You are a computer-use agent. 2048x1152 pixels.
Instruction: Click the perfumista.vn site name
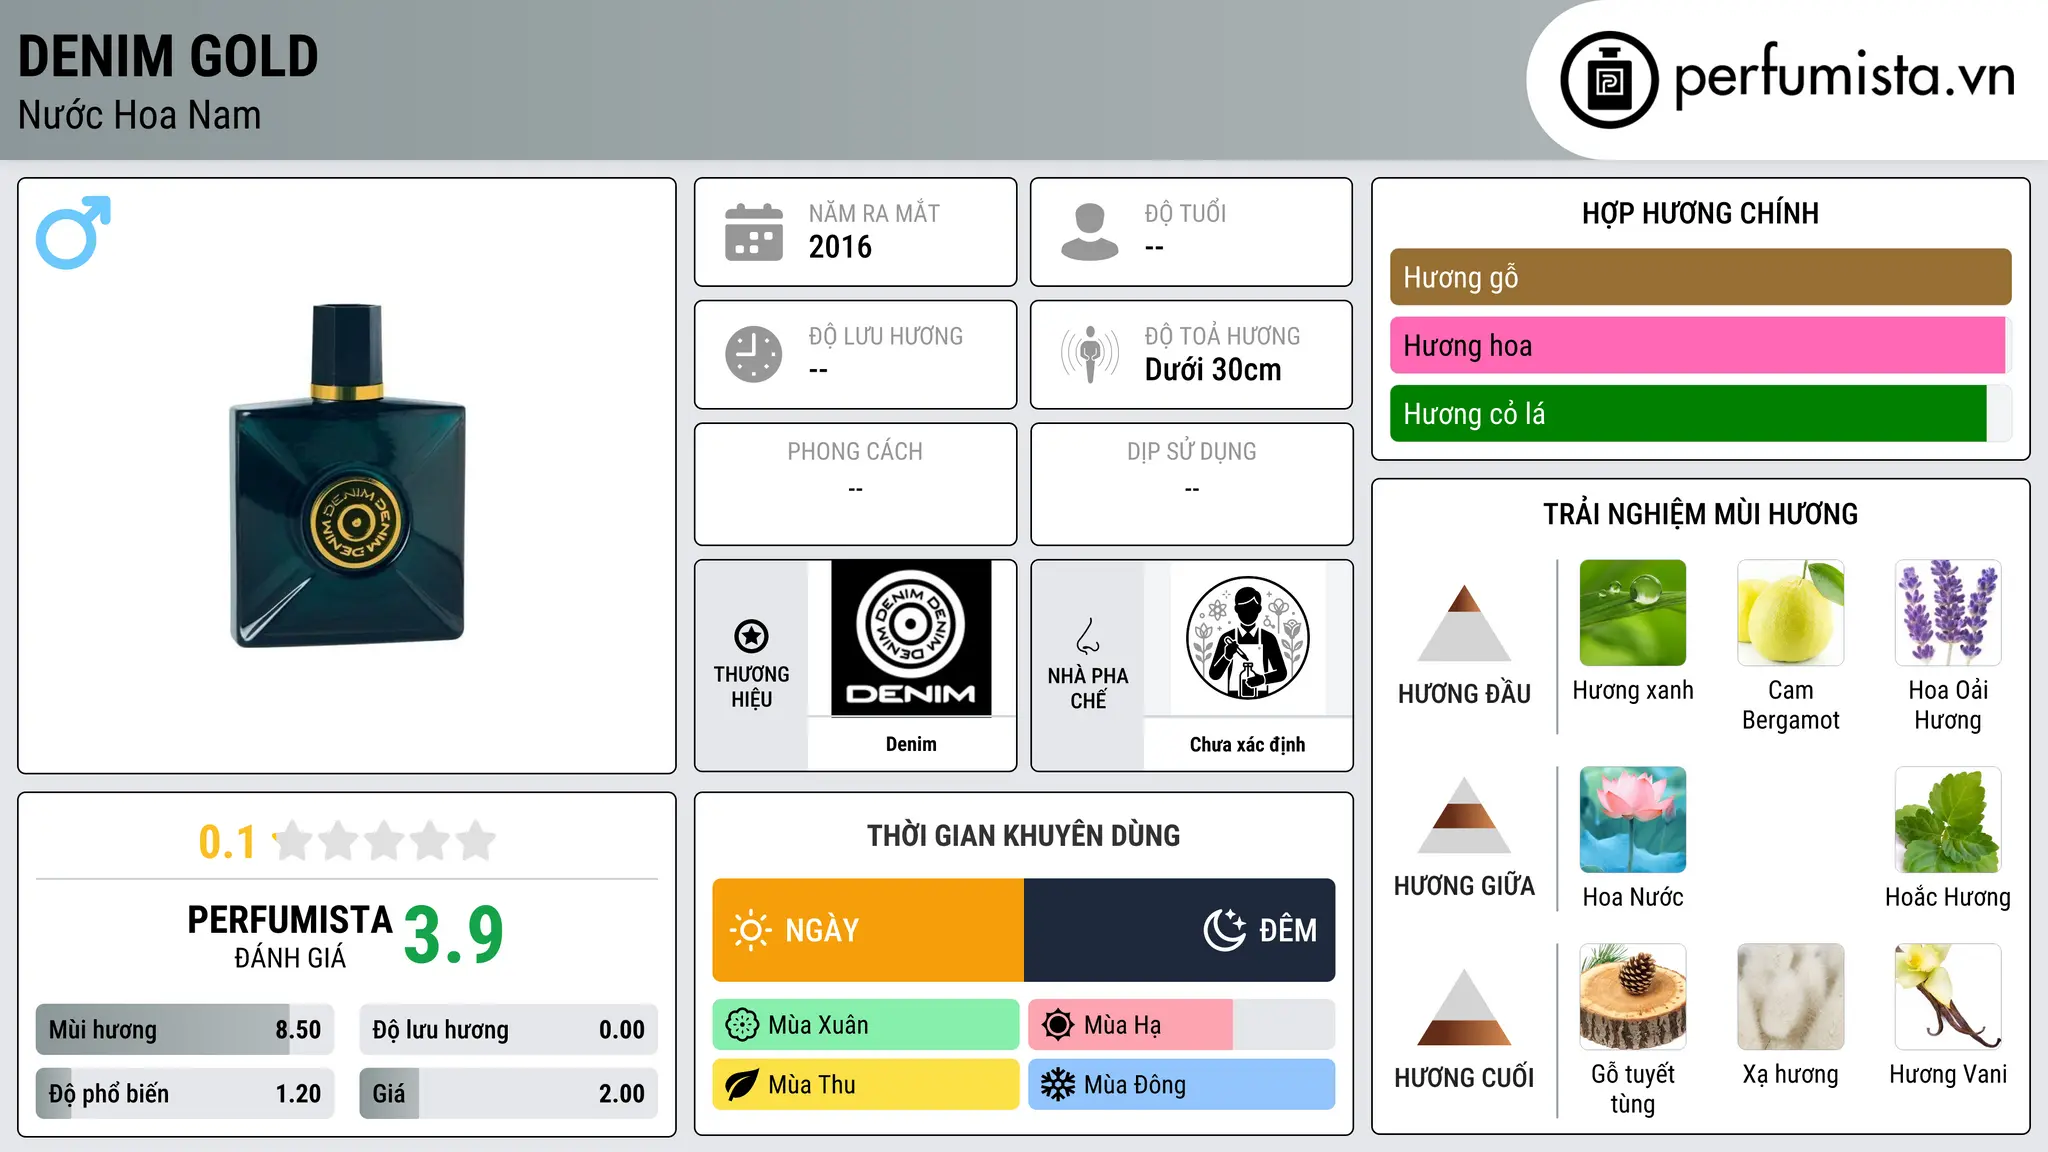tap(1845, 77)
